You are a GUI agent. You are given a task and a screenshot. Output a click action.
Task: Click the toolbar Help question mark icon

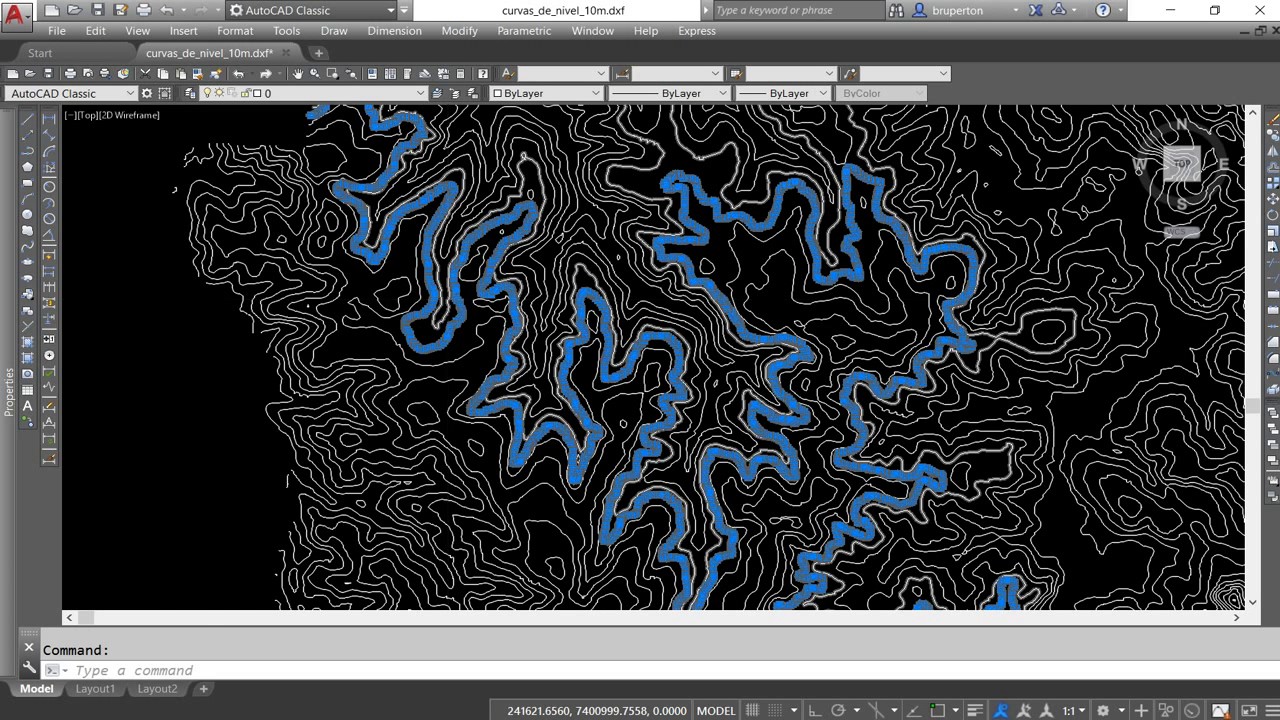pos(483,74)
